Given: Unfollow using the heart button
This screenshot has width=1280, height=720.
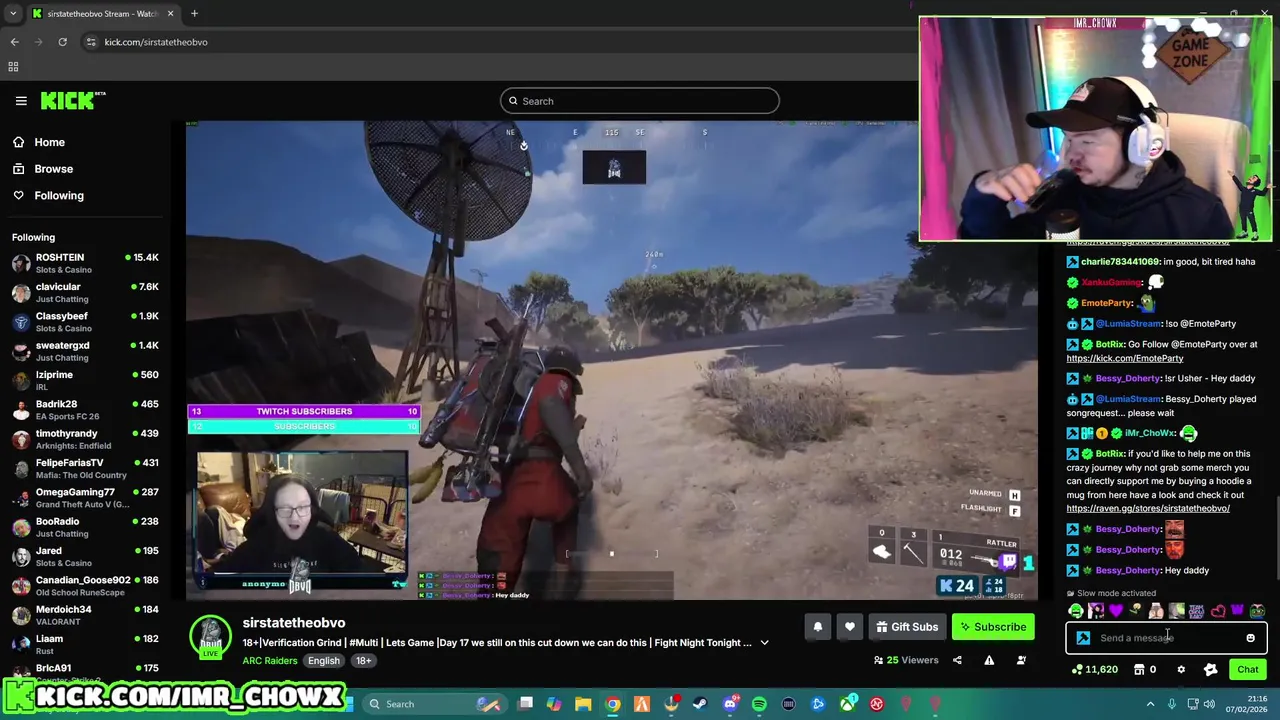Looking at the screenshot, I should coord(849,627).
